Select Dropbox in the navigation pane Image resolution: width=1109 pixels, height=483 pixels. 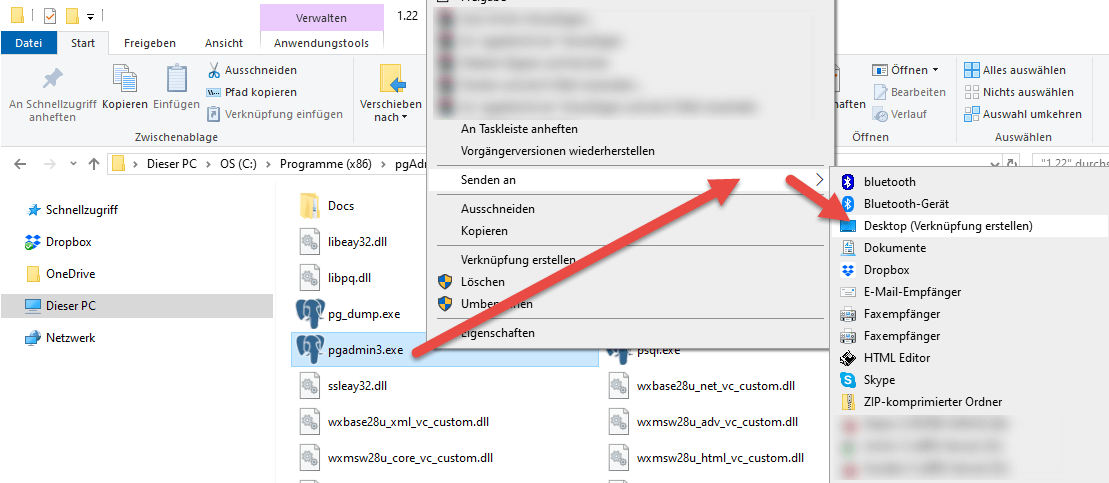click(68, 242)
